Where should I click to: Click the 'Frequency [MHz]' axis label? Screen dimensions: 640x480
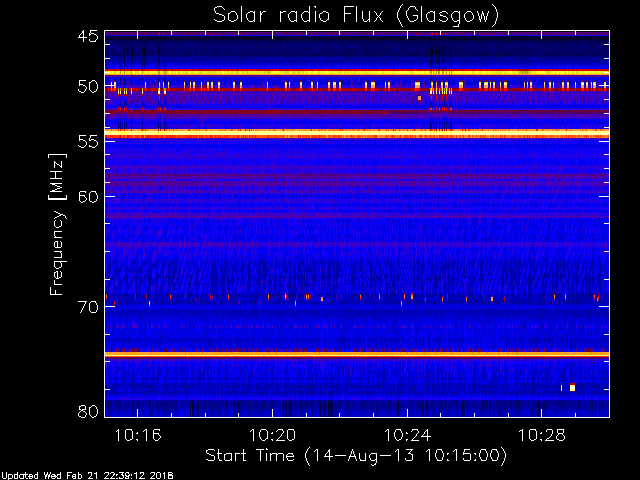point(57,224)
